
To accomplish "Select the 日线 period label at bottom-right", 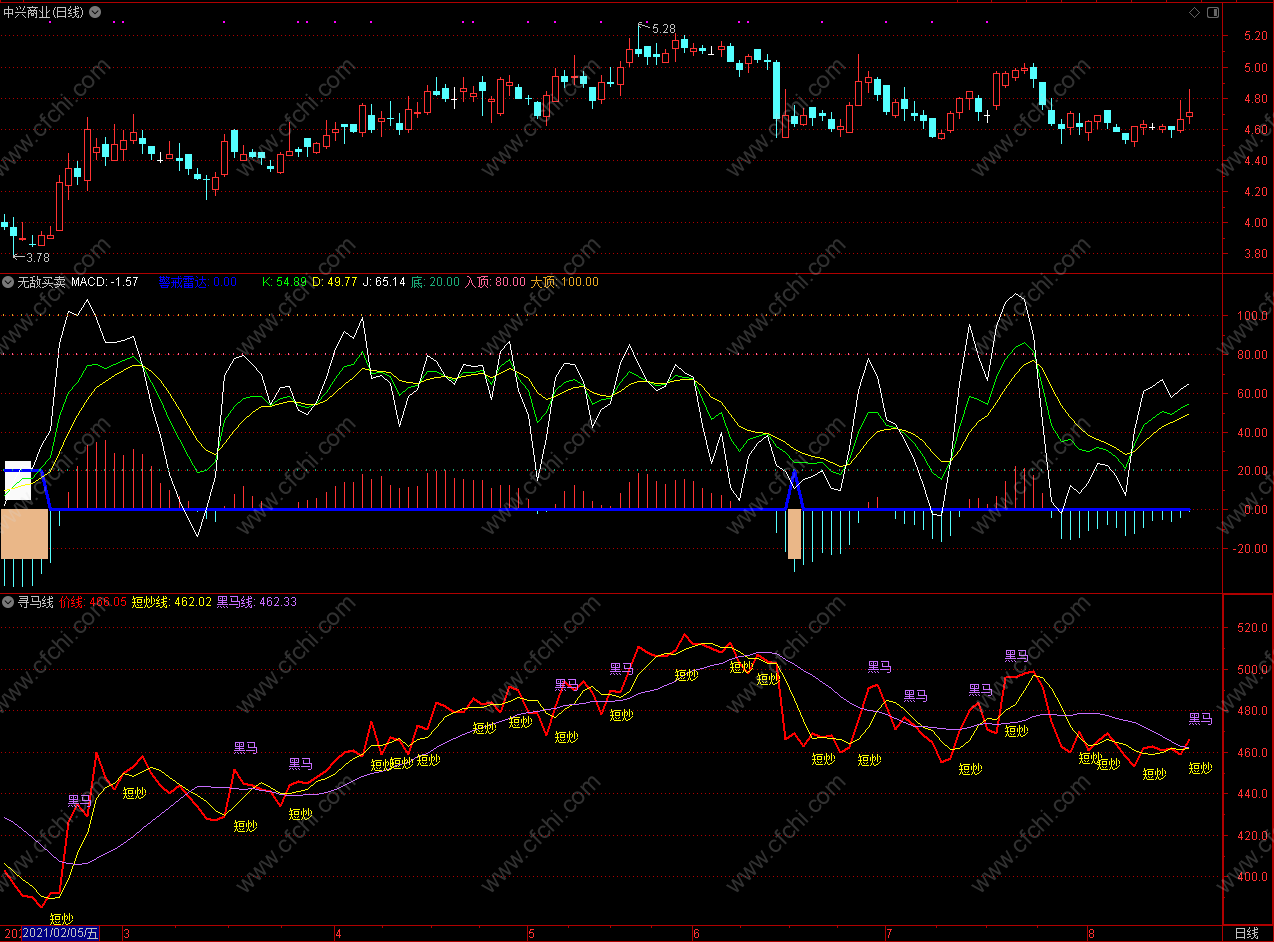I will tap(1246, 933).
